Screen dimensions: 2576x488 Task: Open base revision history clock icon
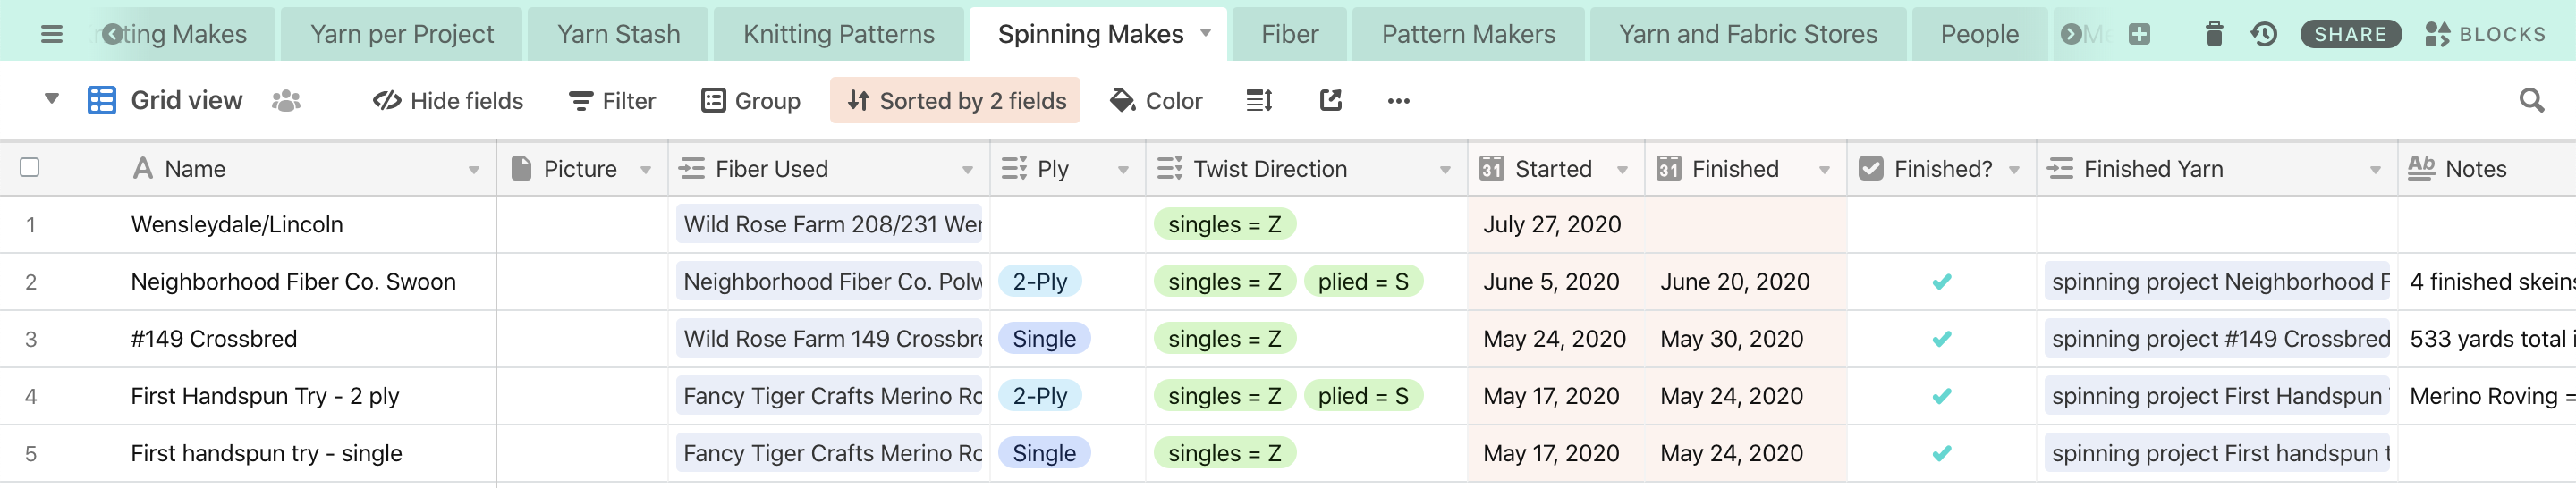pyautogui.click(x=2264, y=35)
